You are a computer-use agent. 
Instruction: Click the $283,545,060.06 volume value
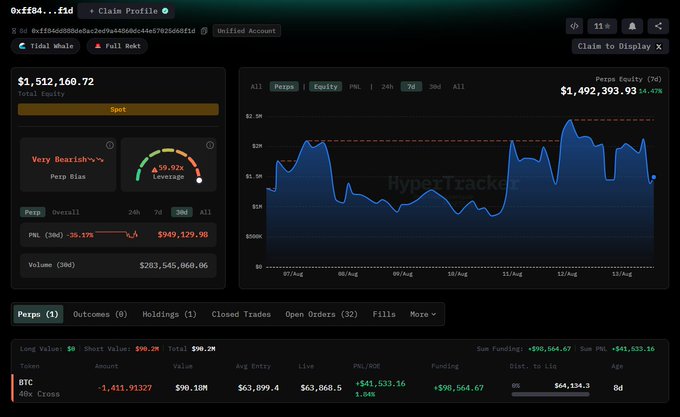[173, 265]
